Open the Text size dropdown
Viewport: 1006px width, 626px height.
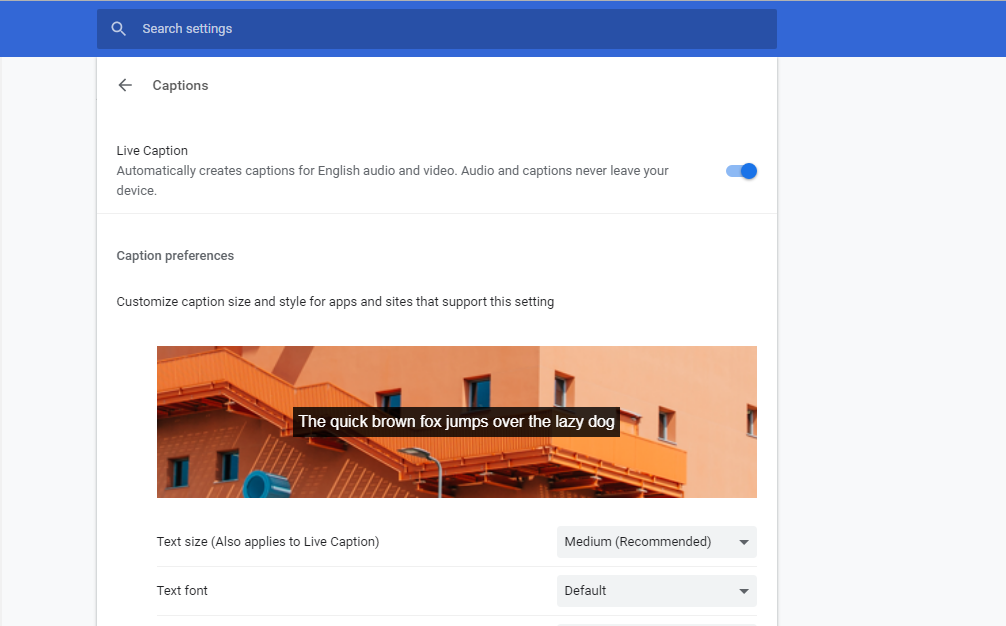(656, 542)
